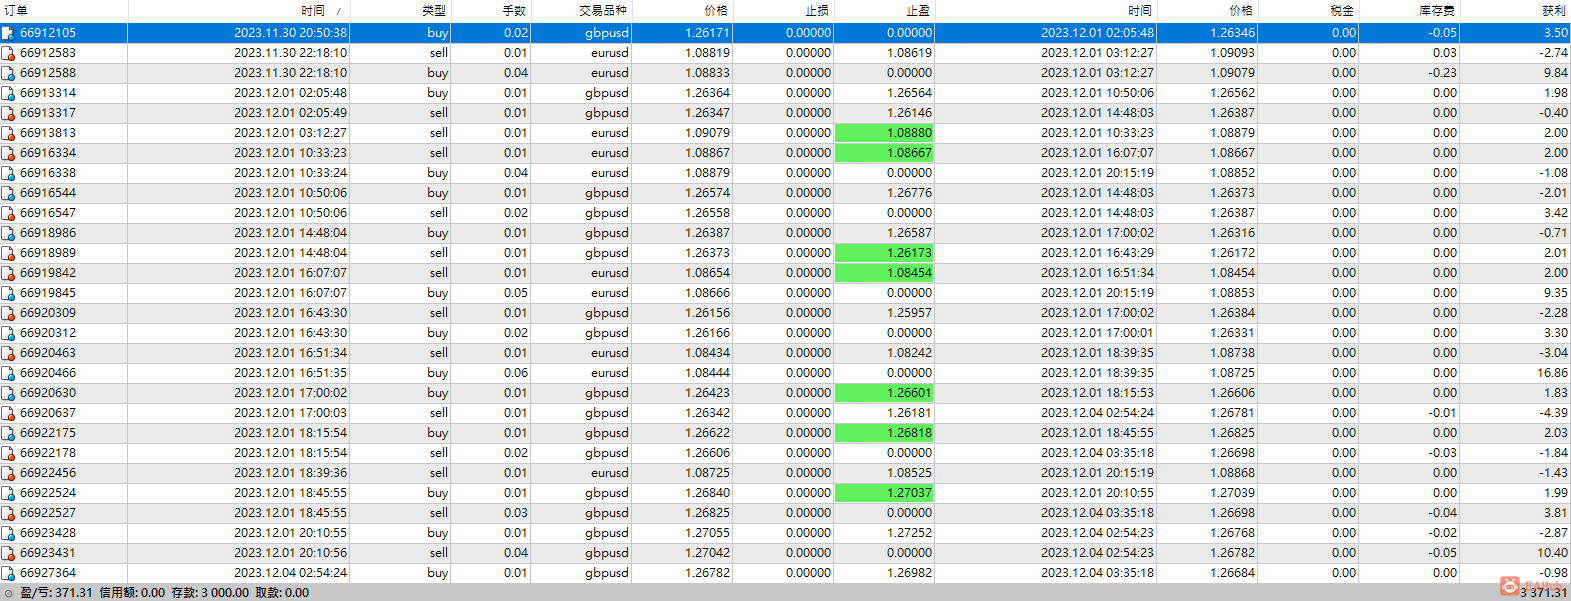
Task: Click the order icon of 66920463
Action: pos(8,353)
